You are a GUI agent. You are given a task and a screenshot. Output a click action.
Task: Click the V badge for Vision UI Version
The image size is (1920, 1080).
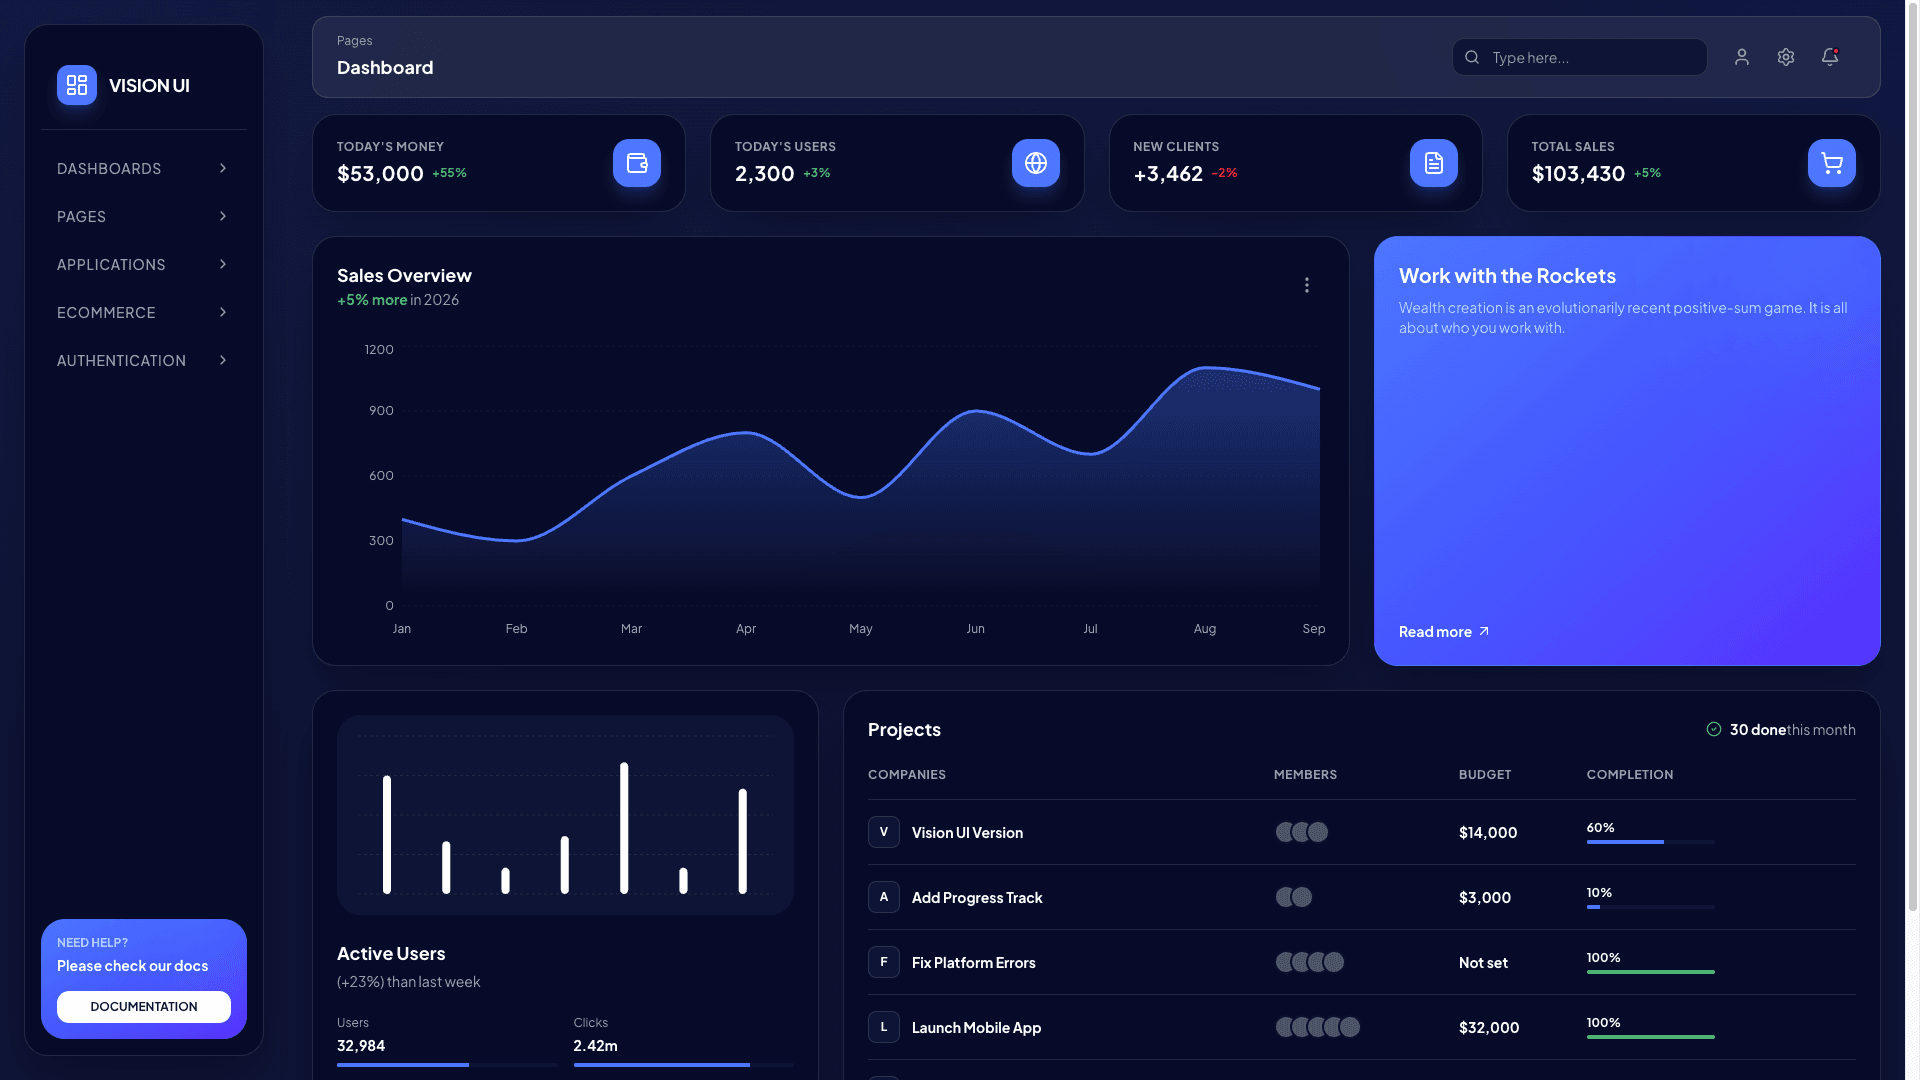tap(884, 832)
